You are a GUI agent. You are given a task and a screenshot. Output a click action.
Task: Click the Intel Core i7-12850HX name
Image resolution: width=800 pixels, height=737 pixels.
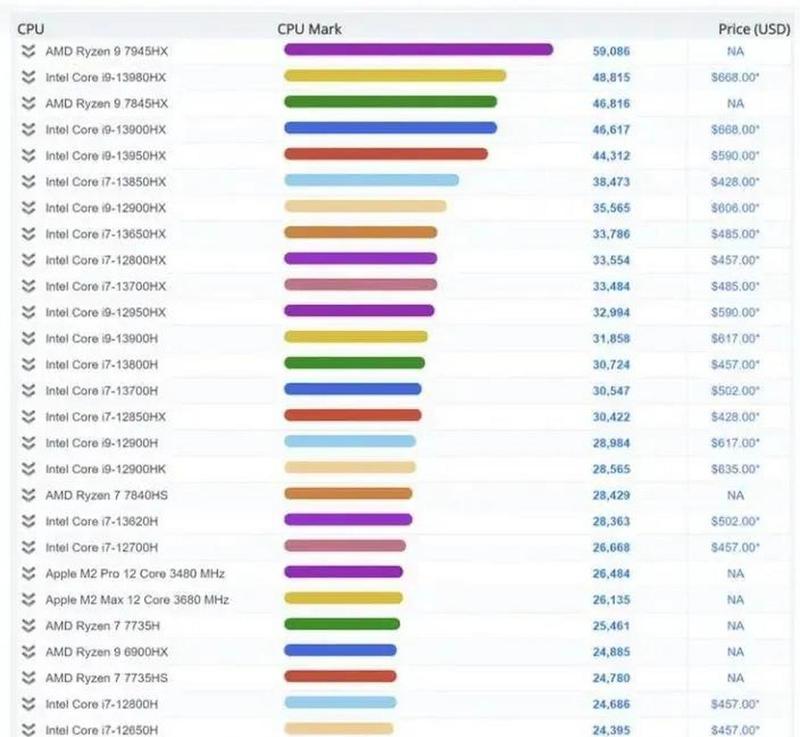coord(106,417)
